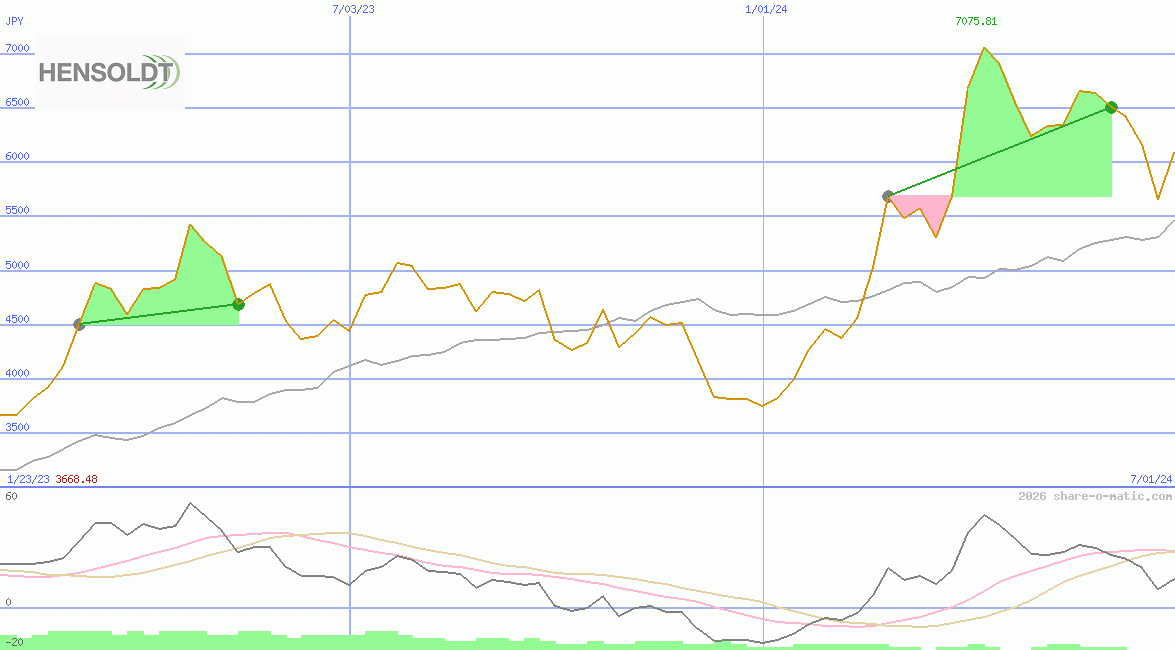Click the 7000 price axis label
The image size is (1175, 650).
(17, 48)
